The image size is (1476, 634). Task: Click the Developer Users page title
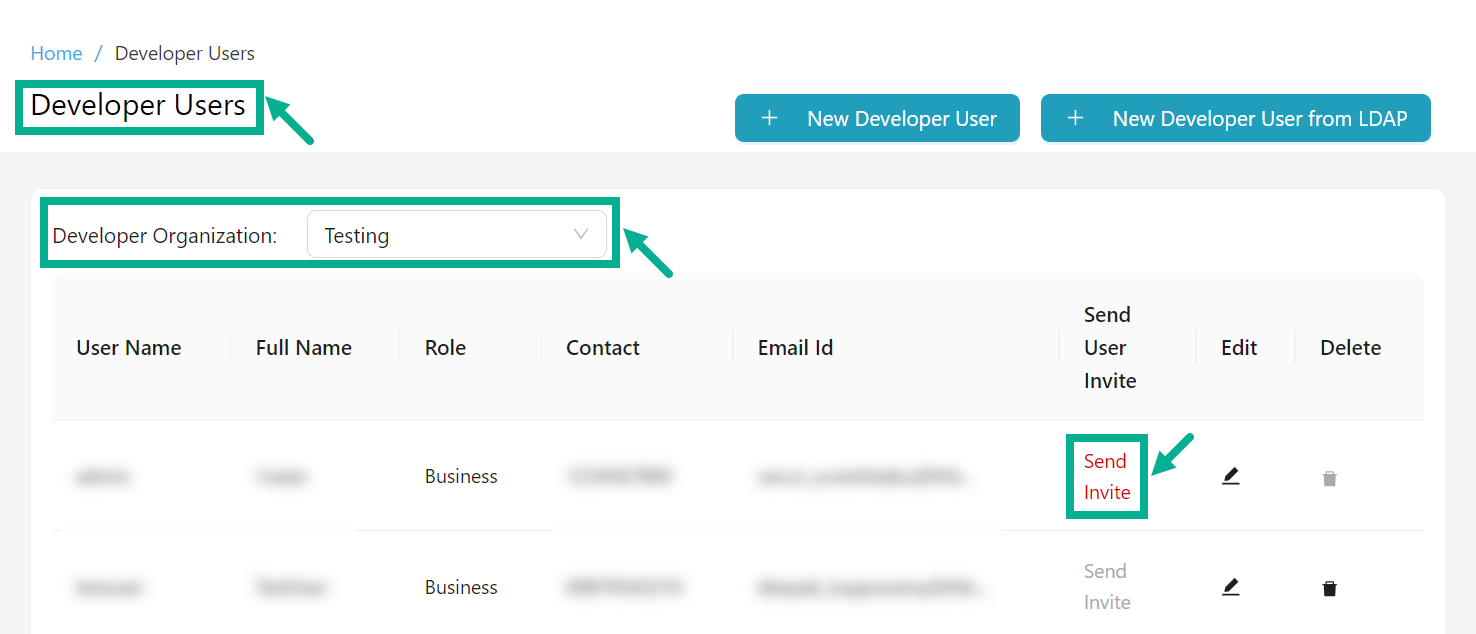click(138, 105)
